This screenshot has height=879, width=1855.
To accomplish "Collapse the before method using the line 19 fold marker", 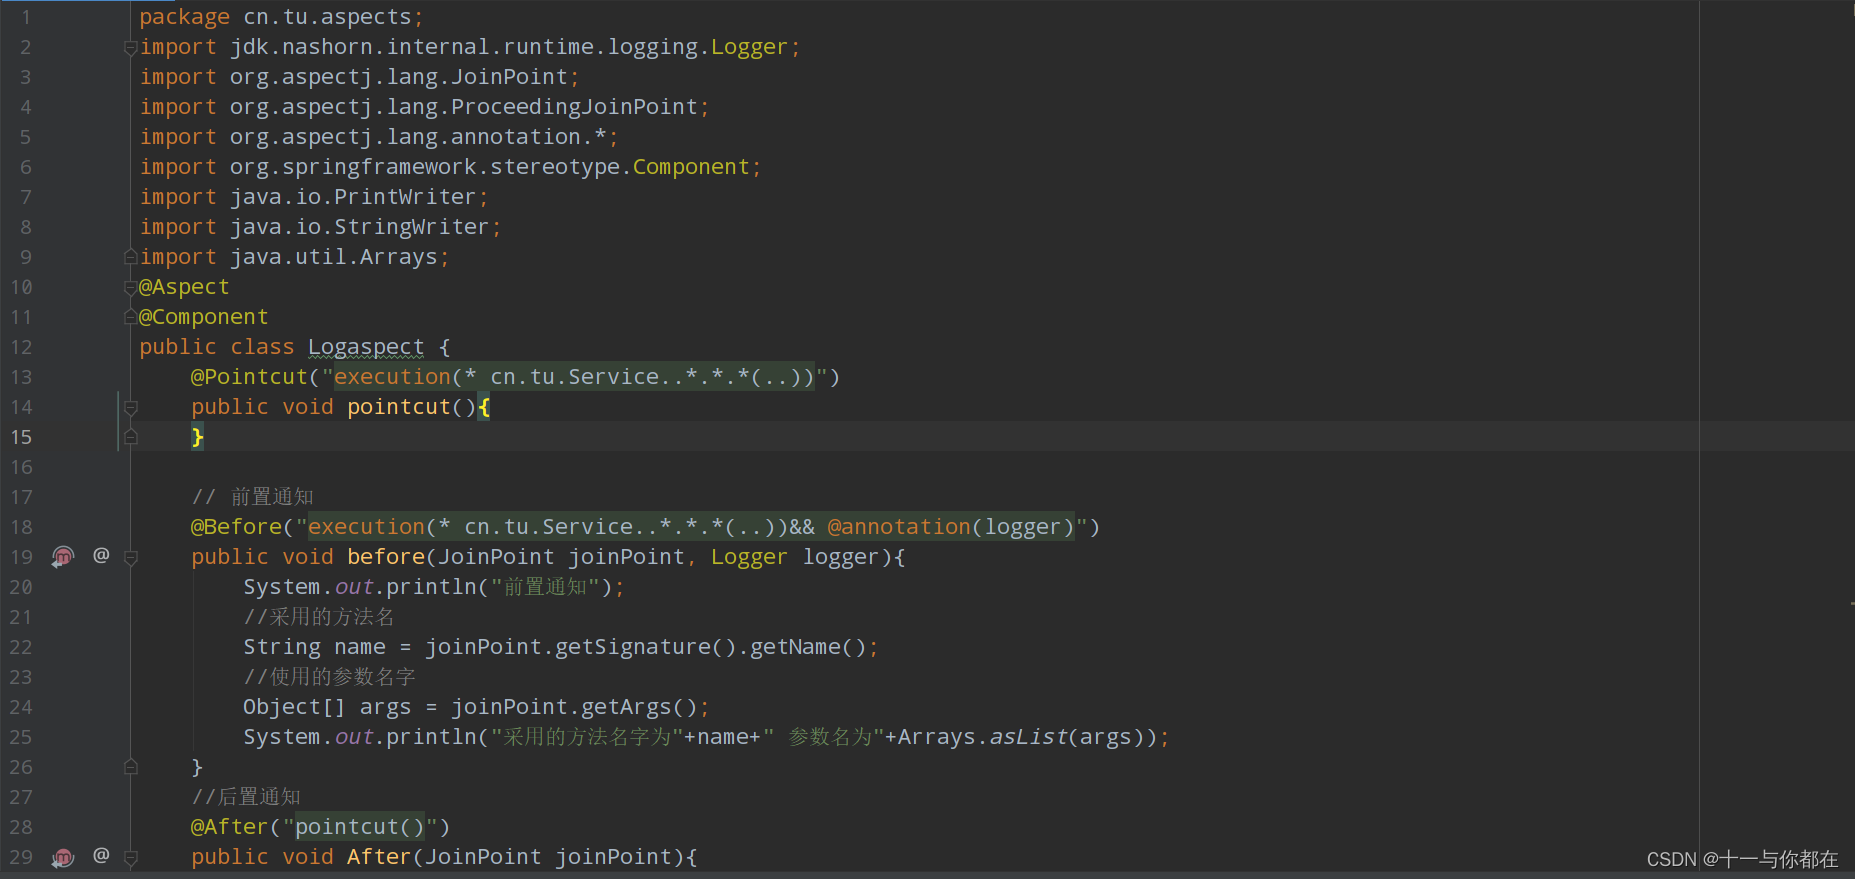I will (x=130, y=557).
